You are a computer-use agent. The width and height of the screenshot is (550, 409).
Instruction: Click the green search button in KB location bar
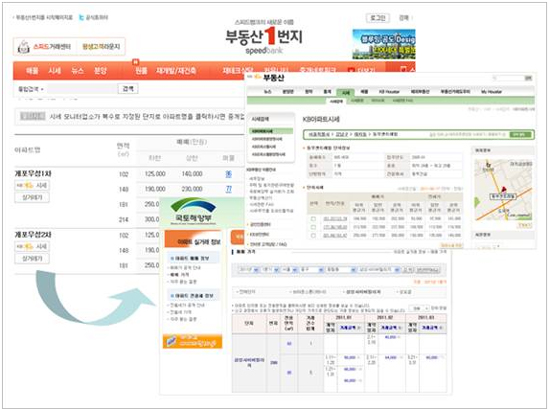(520, 134)
